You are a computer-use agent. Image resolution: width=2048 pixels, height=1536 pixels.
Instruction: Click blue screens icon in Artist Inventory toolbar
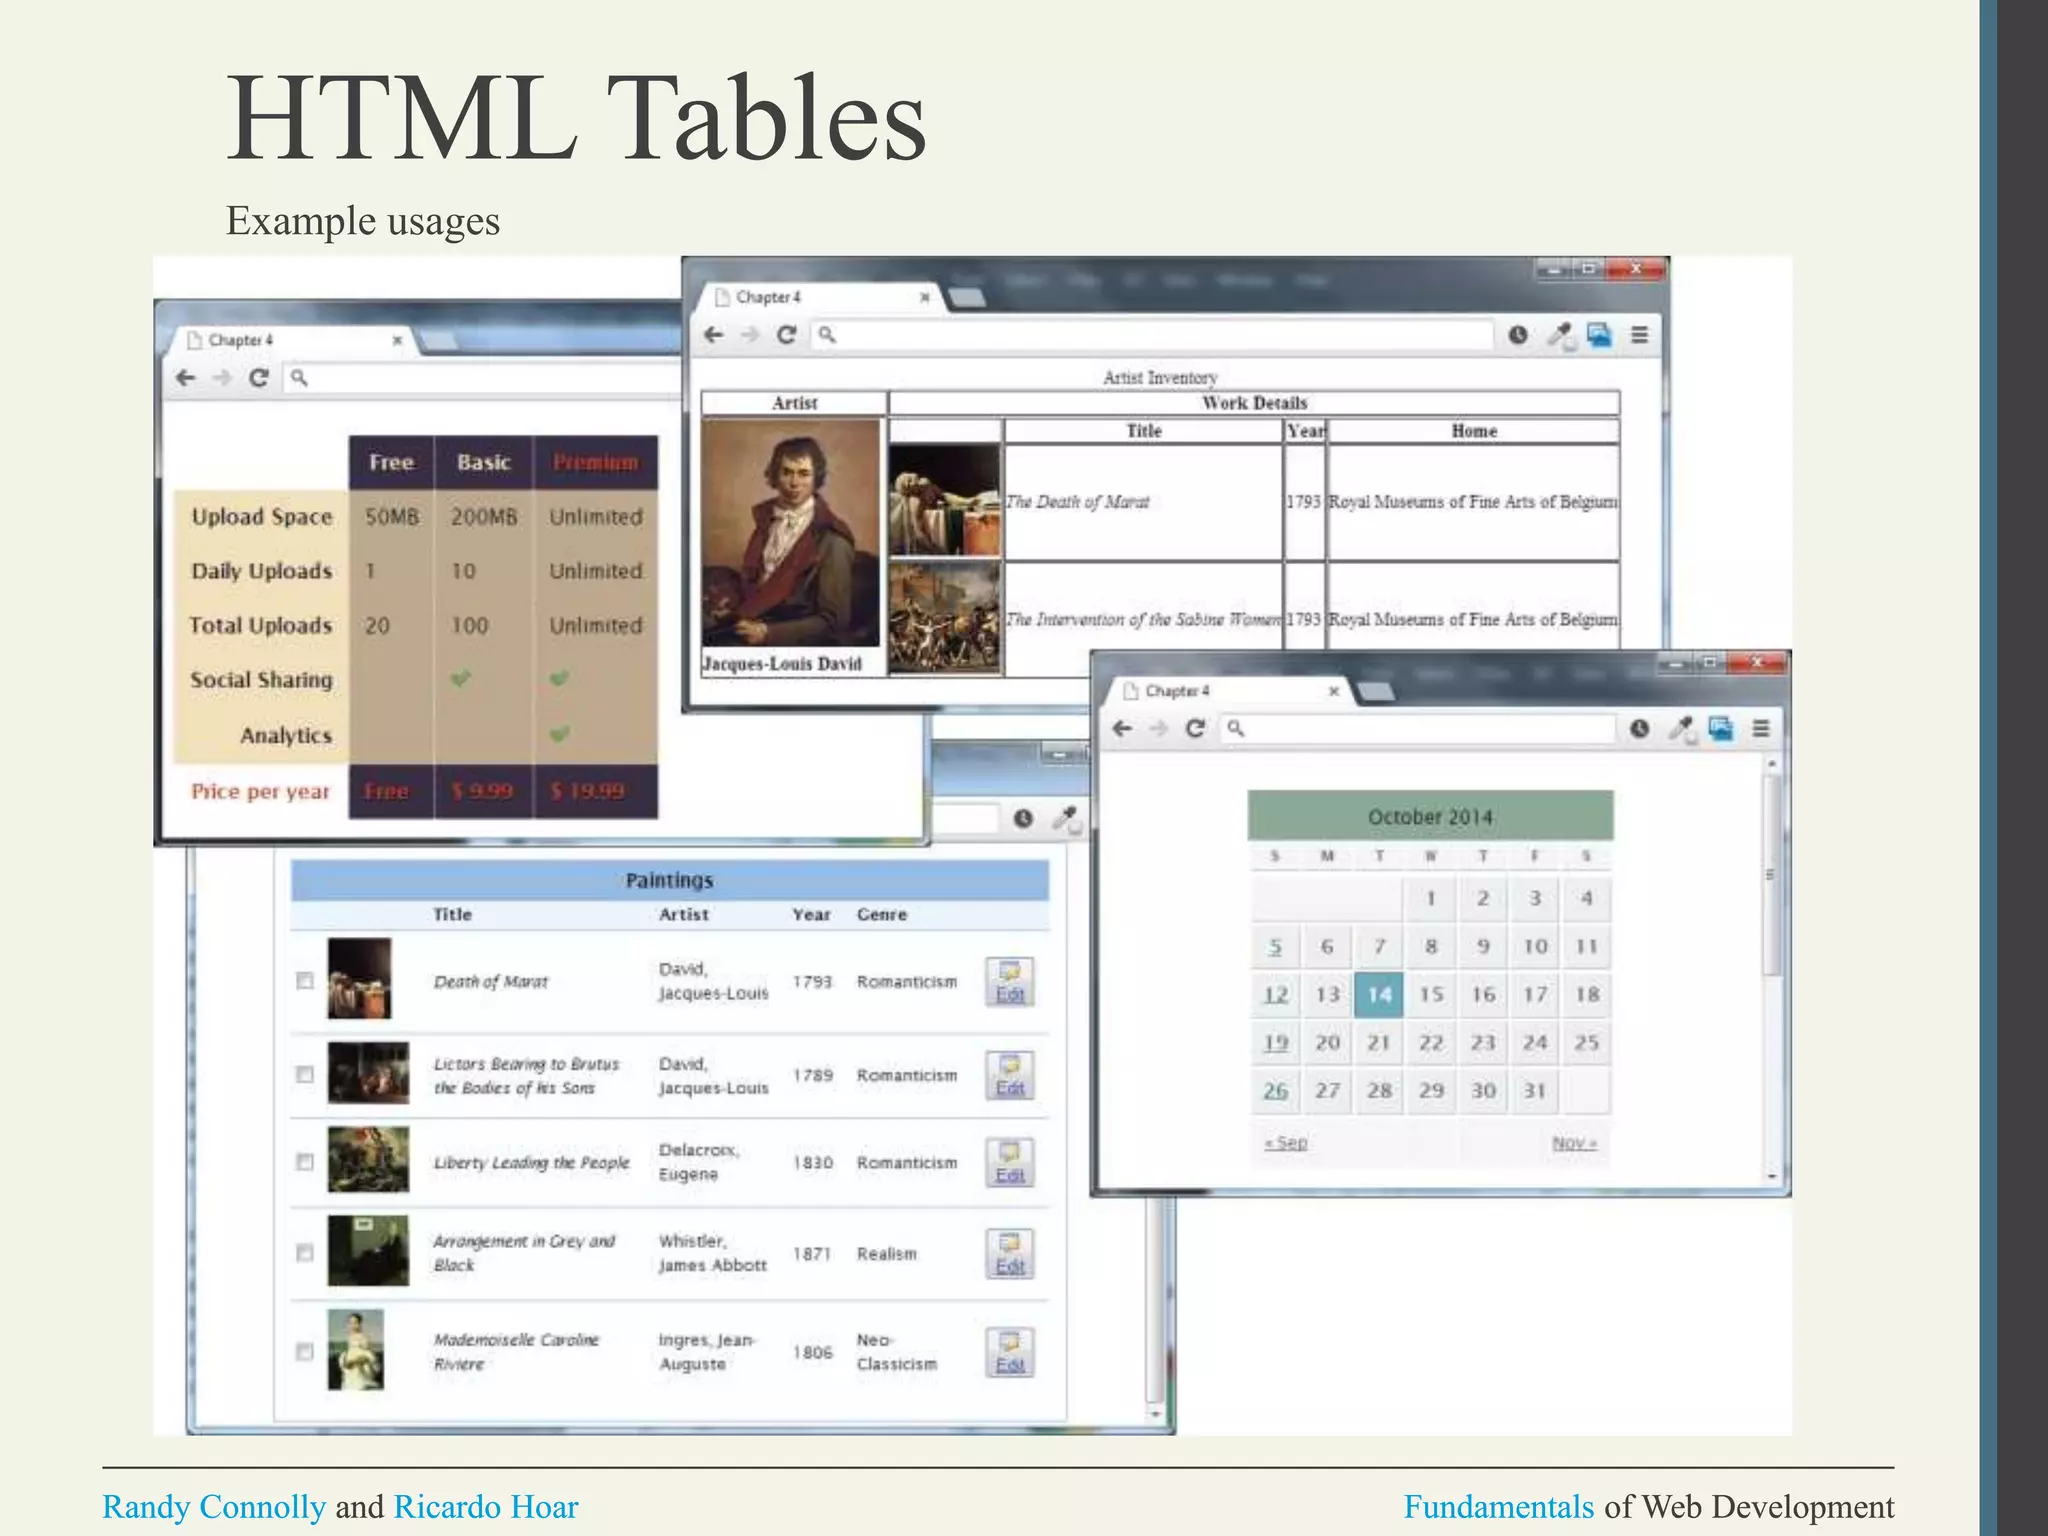(x=1599, y=335)
